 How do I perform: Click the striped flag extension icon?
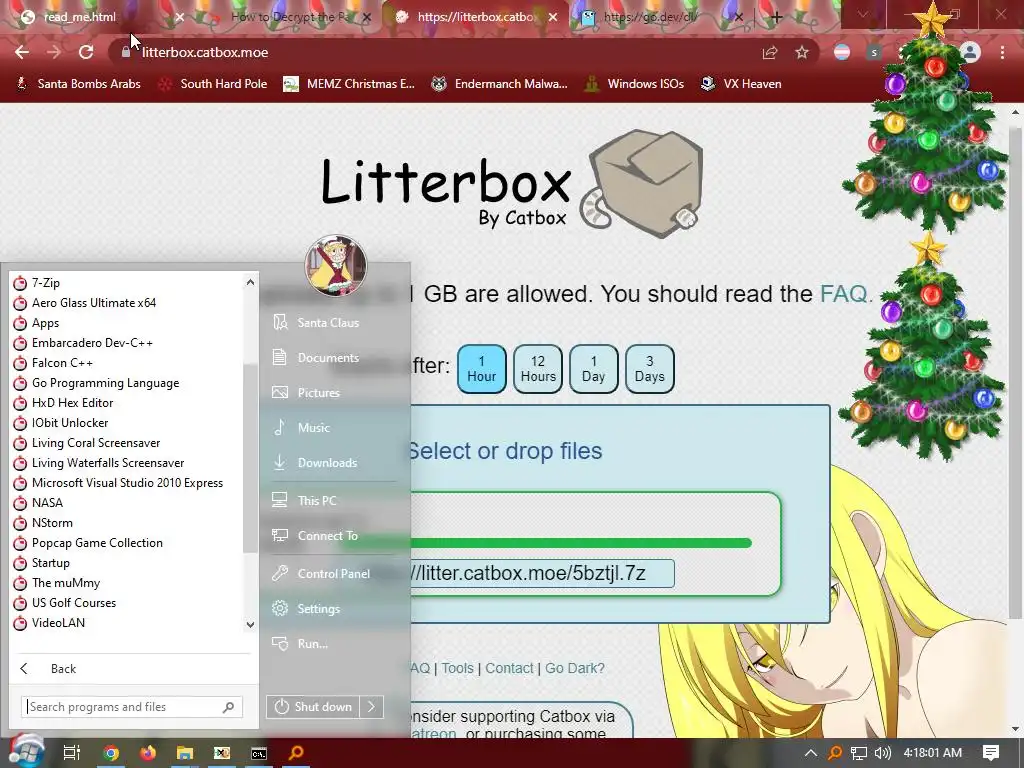coord(842,52)
